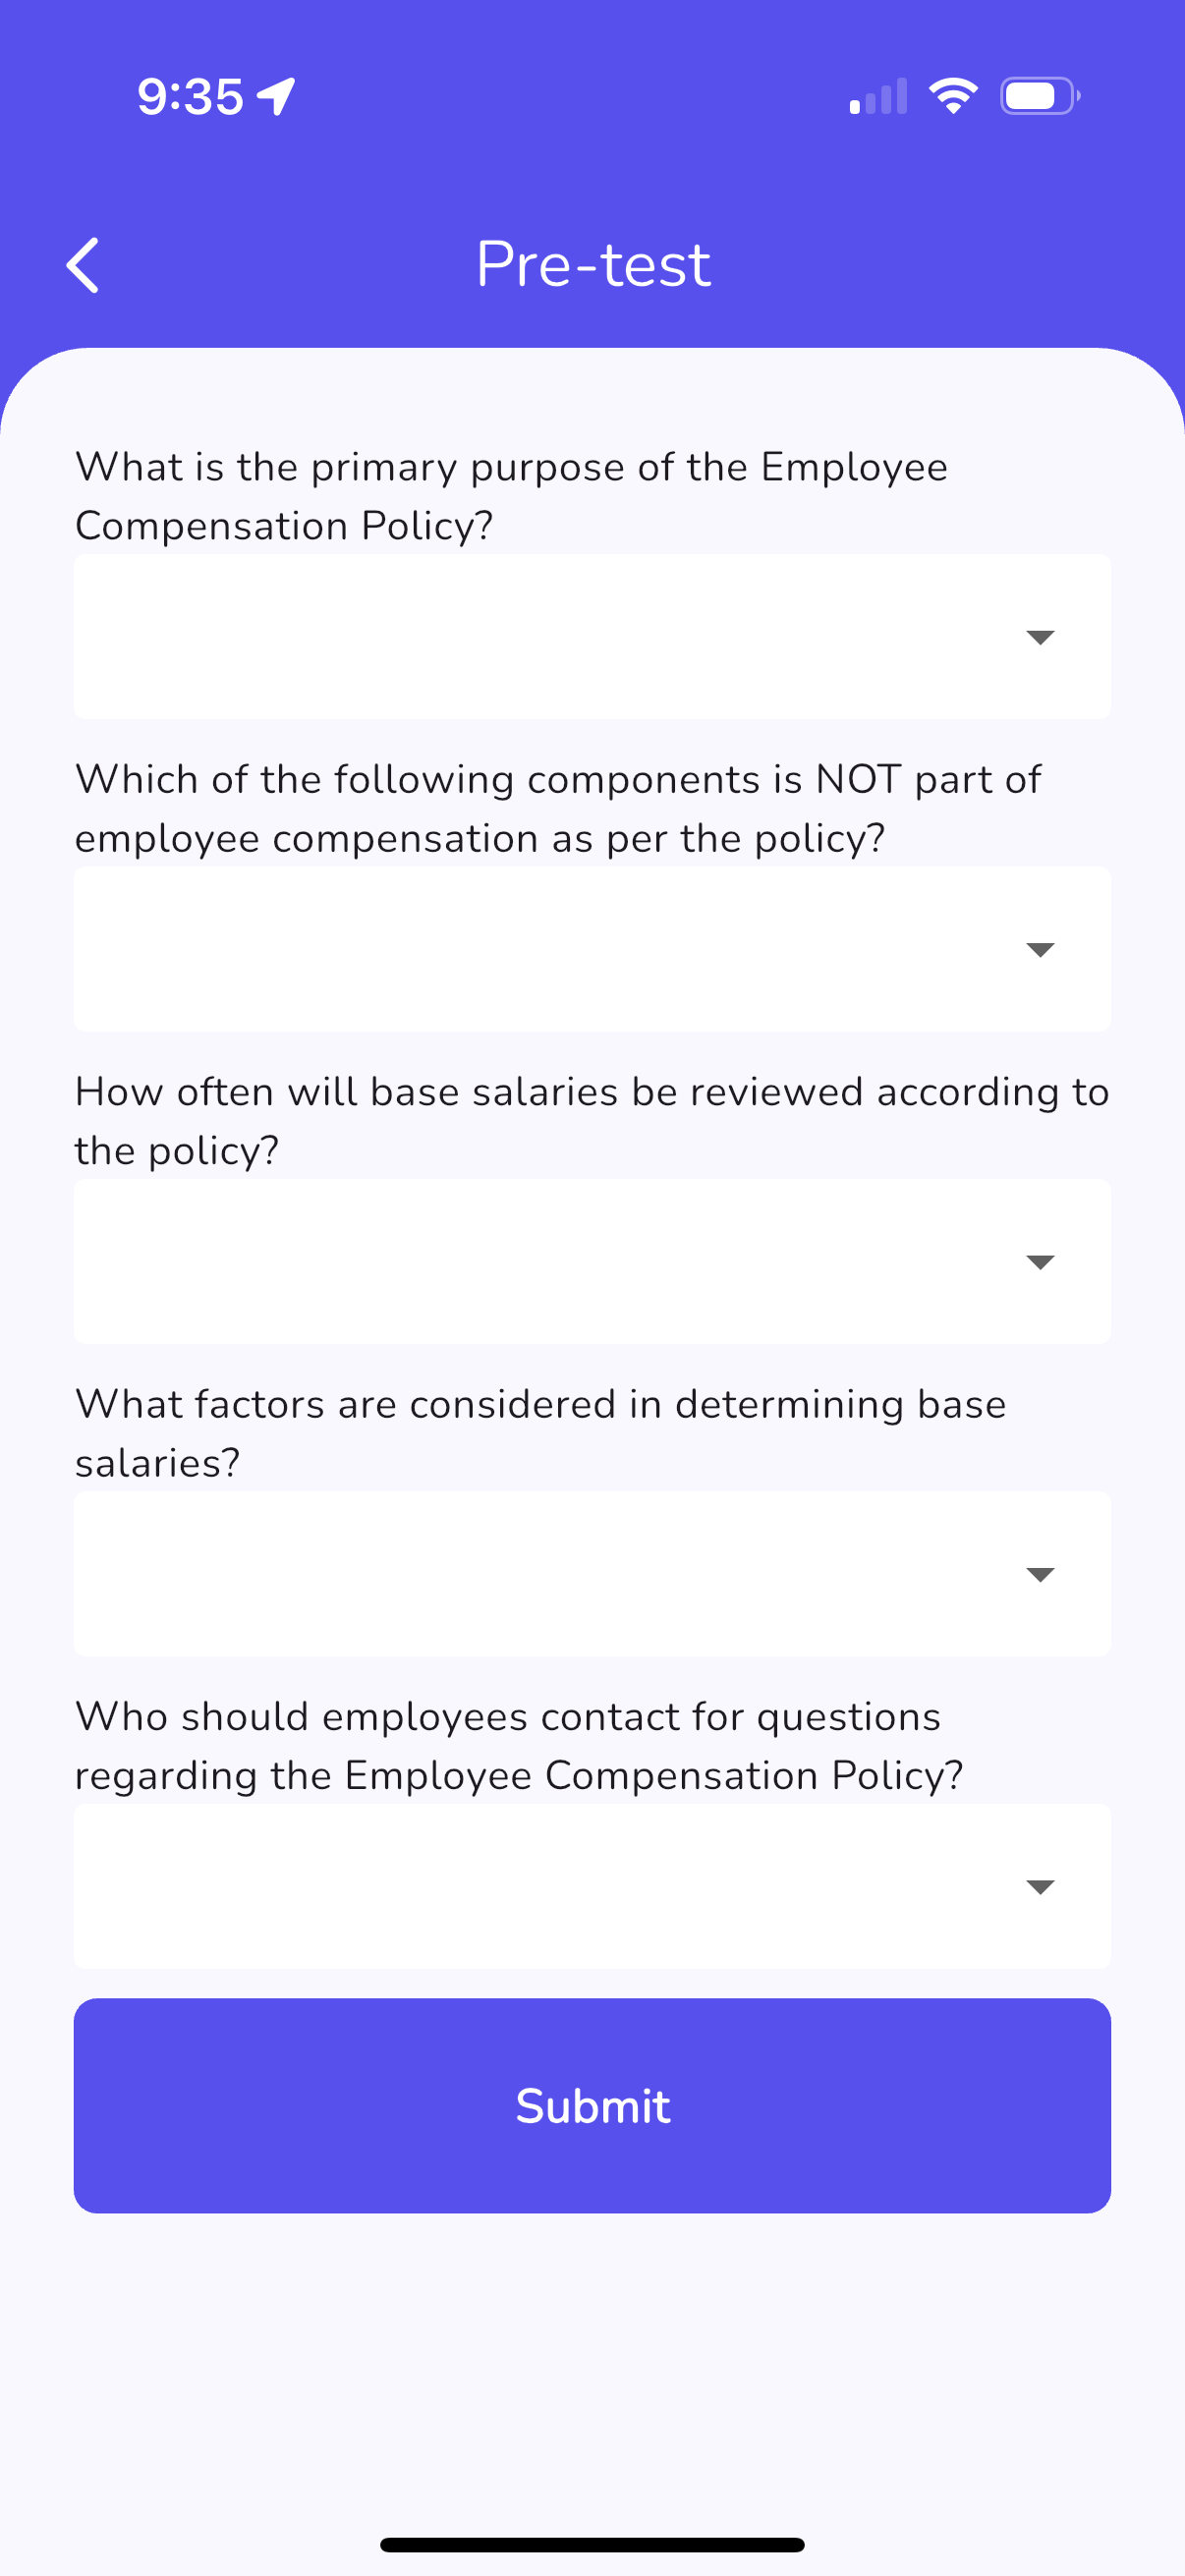
Task: Tap question text about how often salaries reviewed
Action: 592,1121
